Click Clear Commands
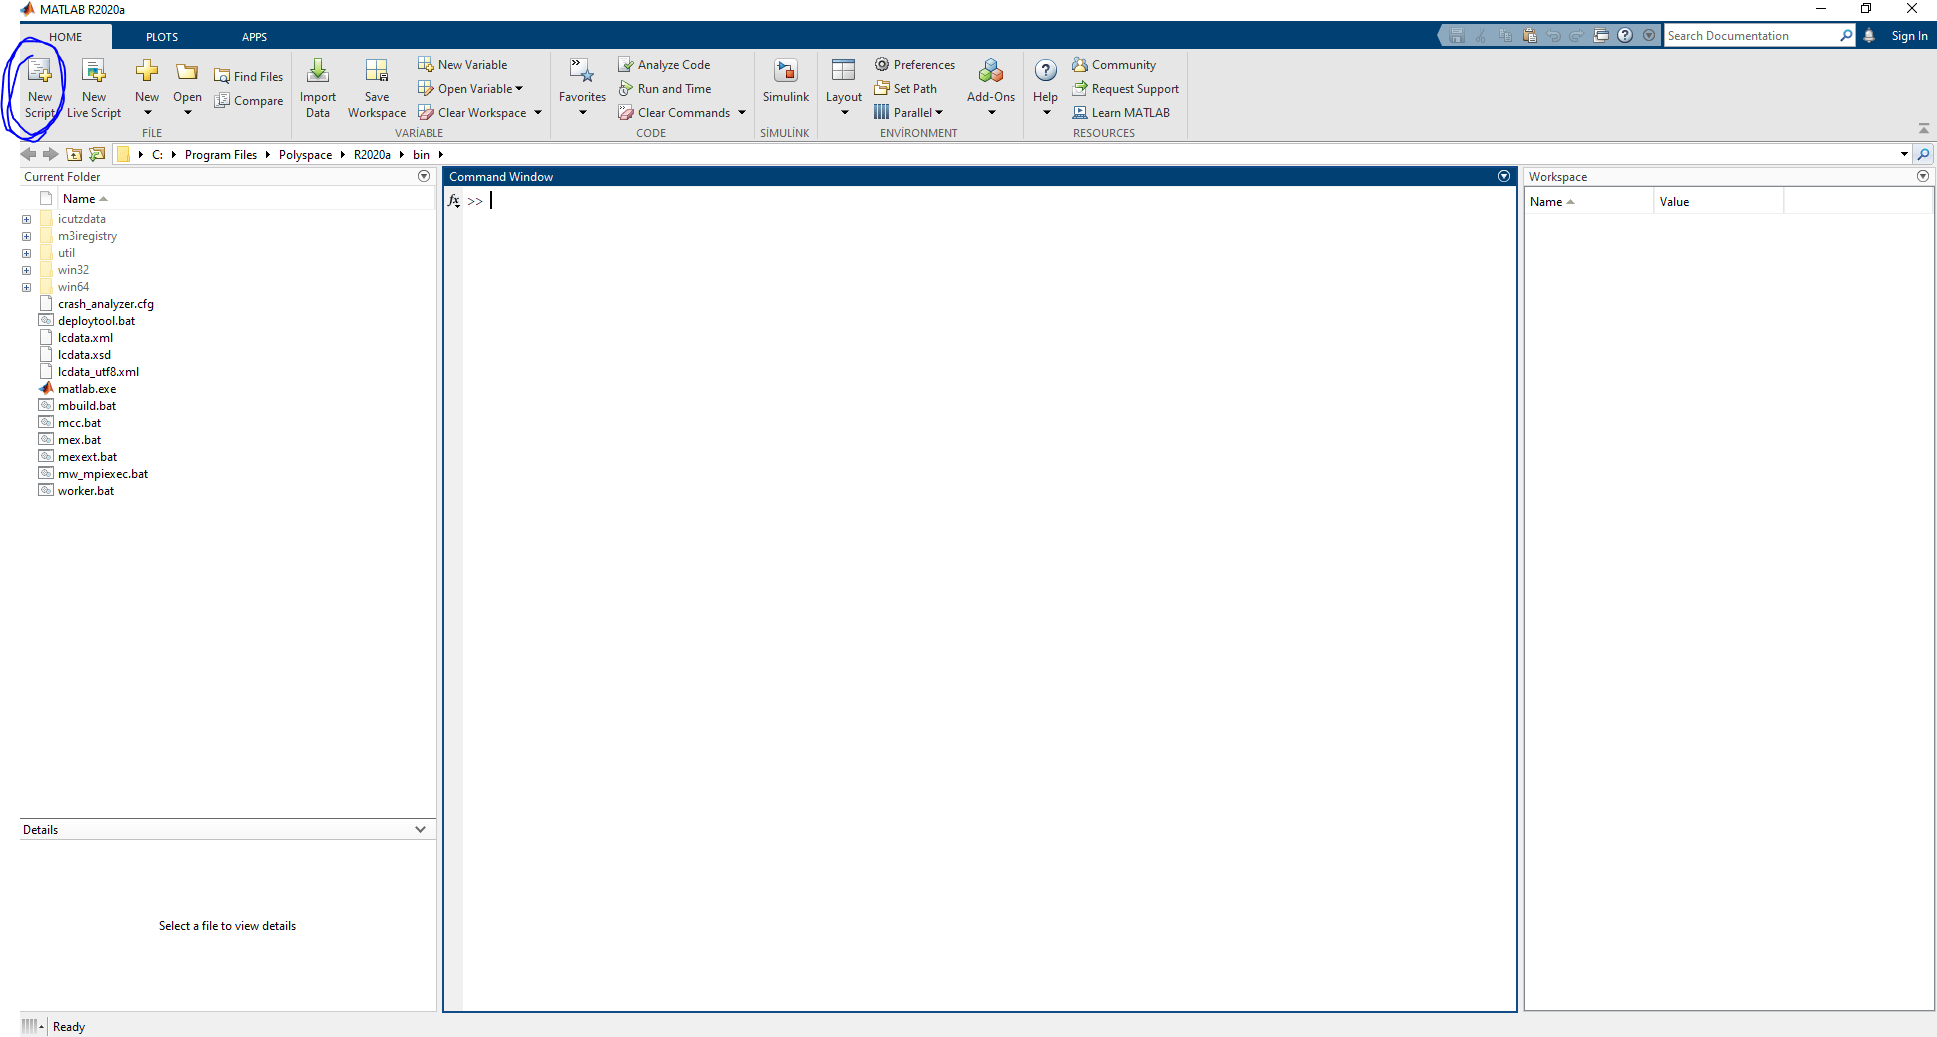The width and height of the screenshot is (1937, 1037). 674,112
